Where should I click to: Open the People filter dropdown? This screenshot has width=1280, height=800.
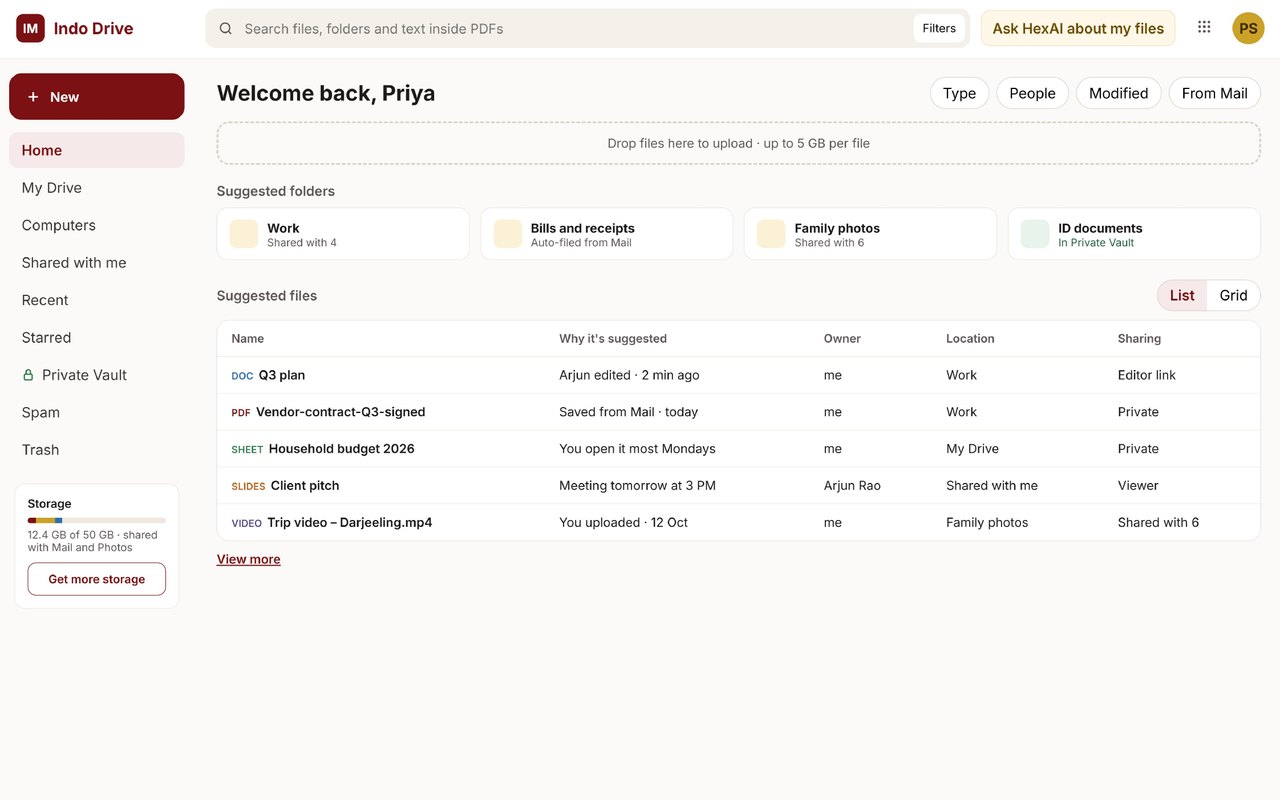(x=1032, y=93)
